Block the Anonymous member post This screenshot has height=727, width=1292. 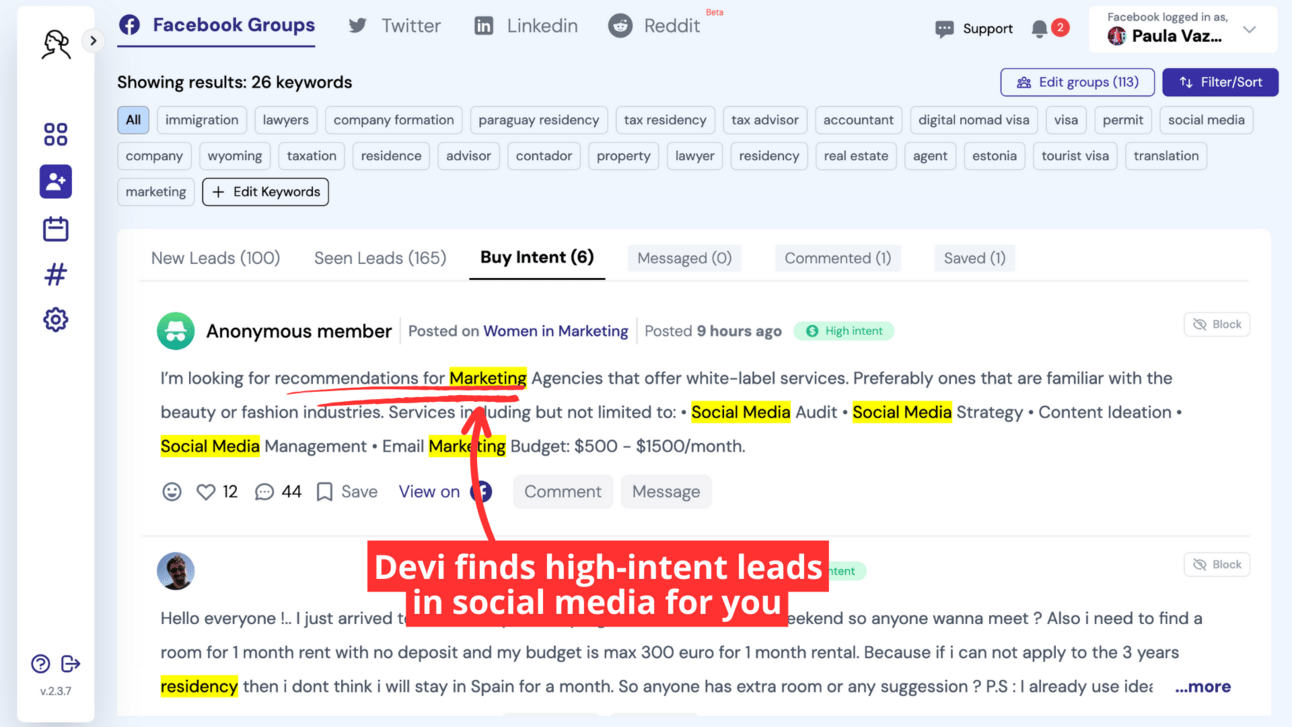tap(1217, 324)
